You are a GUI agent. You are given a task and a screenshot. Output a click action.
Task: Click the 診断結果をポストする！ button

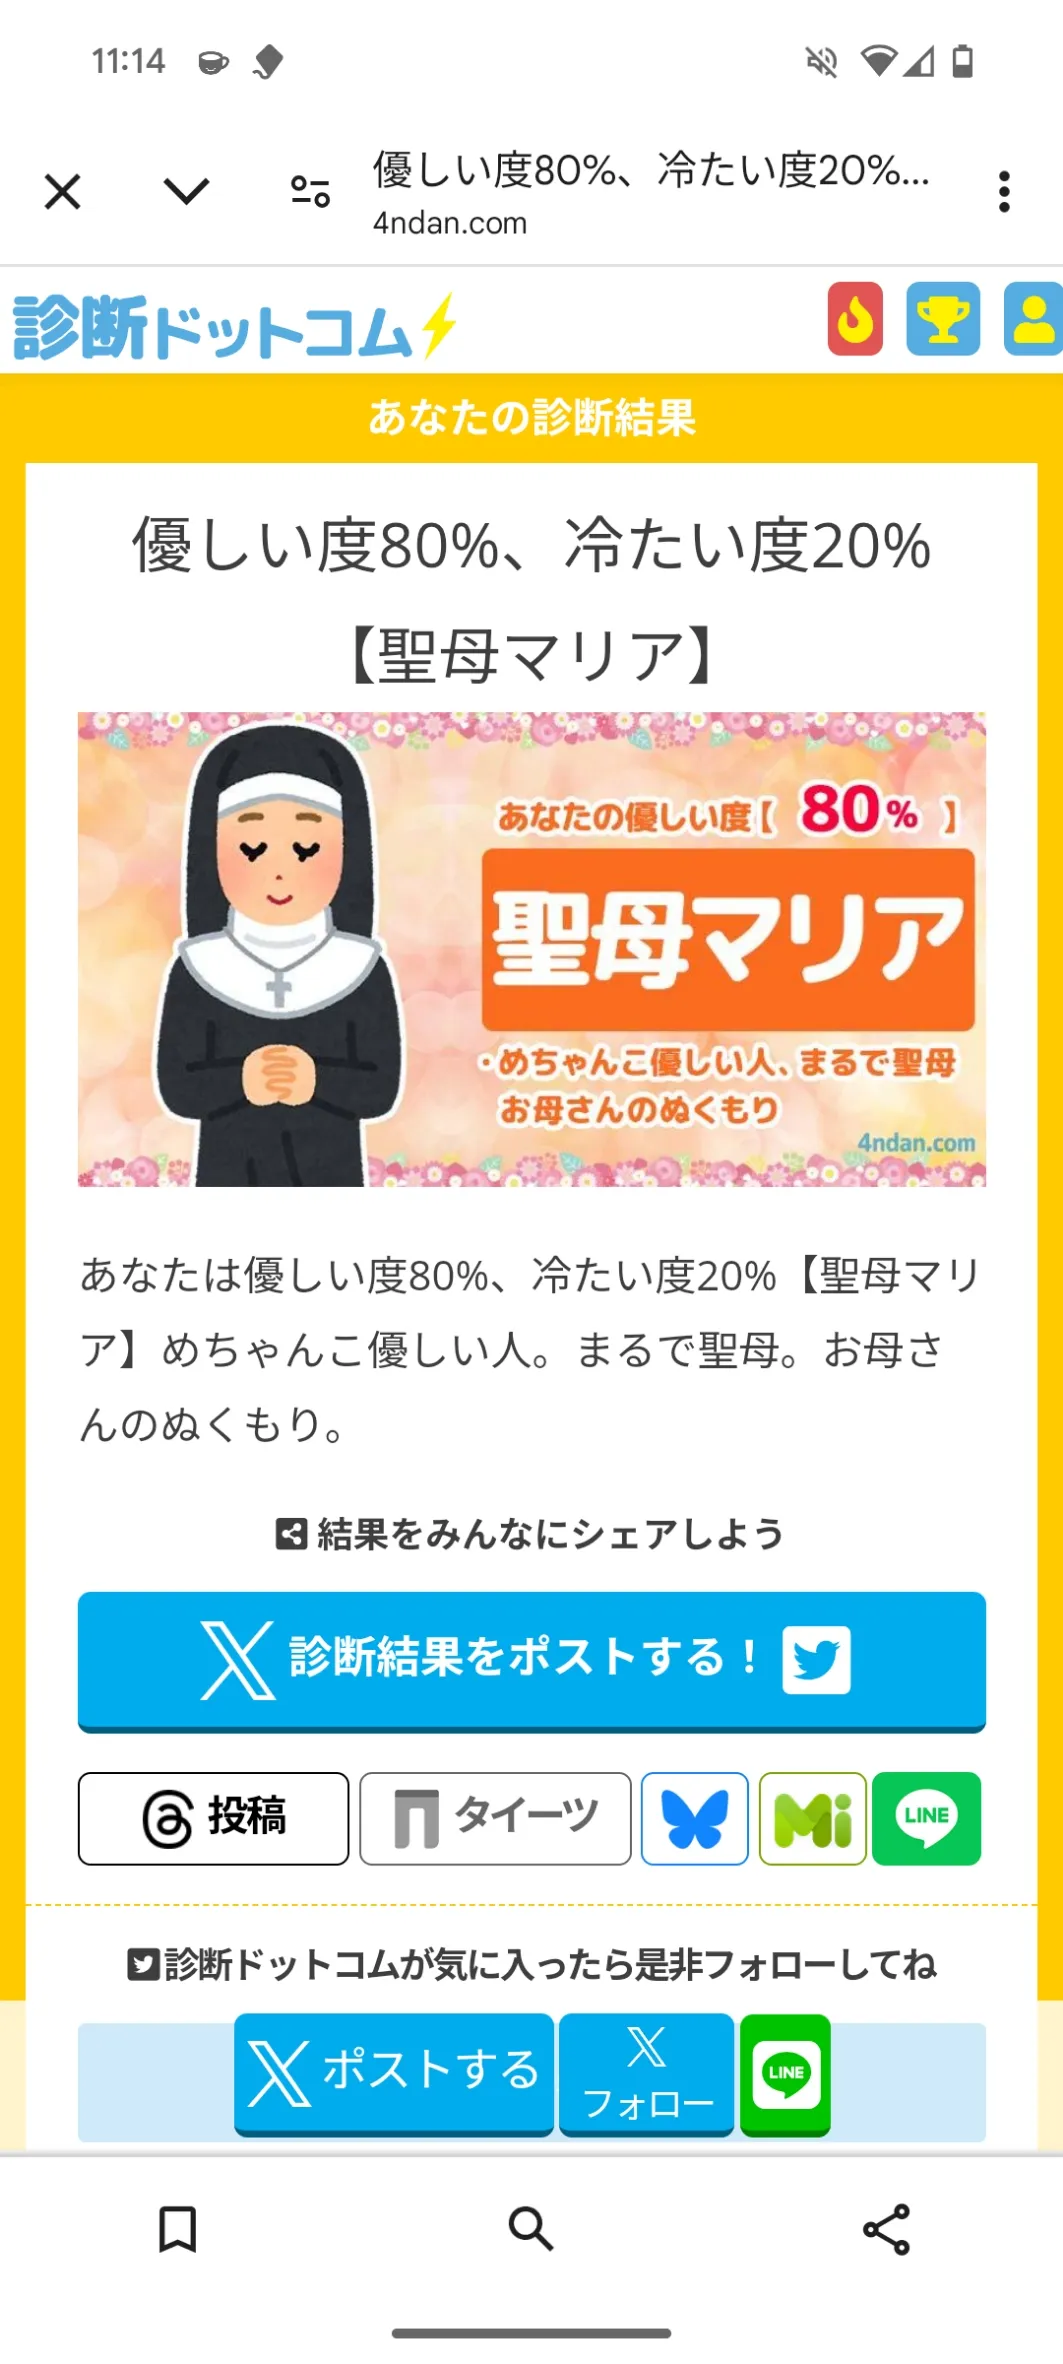tap(532, 1661)
